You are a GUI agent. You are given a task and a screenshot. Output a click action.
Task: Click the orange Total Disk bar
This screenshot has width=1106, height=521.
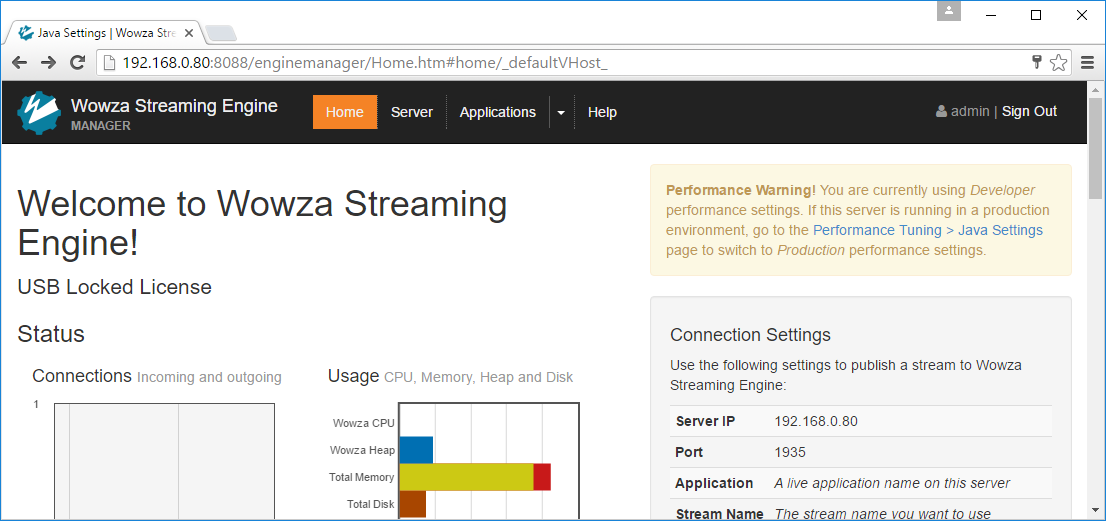[x=413, y=505]
